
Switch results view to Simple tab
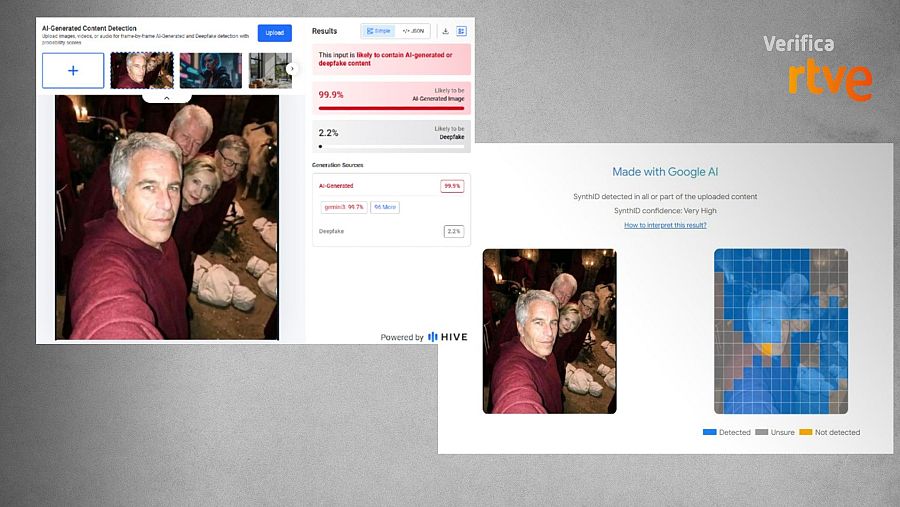click(x=378, y=31)
